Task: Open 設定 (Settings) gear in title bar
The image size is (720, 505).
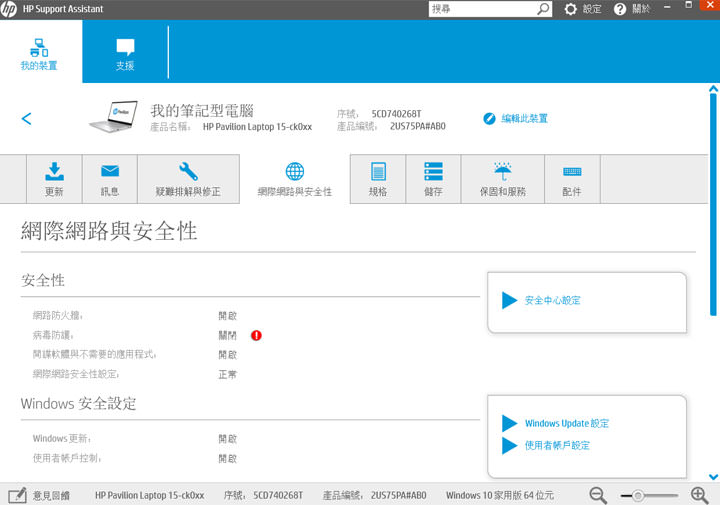Action: 583,9
